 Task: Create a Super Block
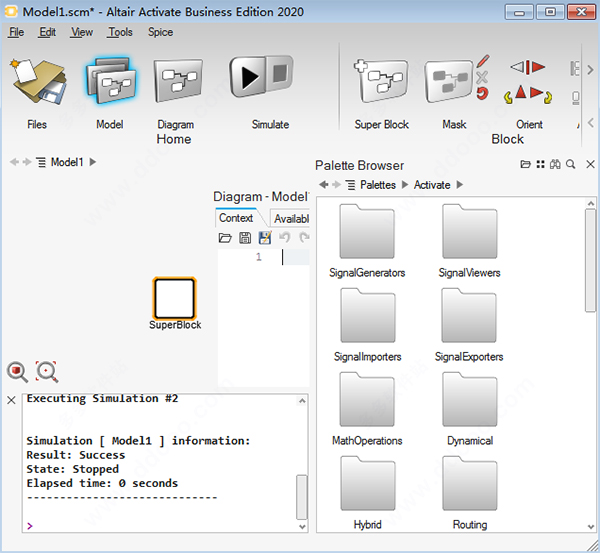click(x=381, y=81)
